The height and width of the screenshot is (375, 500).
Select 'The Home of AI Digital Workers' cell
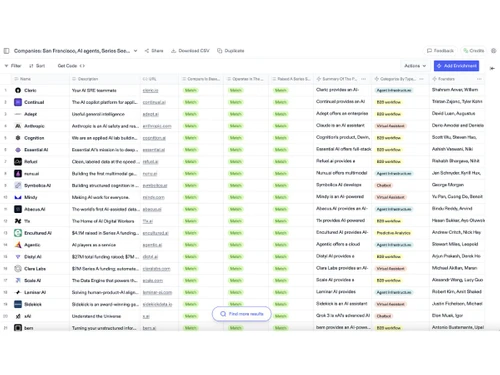point(105,221)
